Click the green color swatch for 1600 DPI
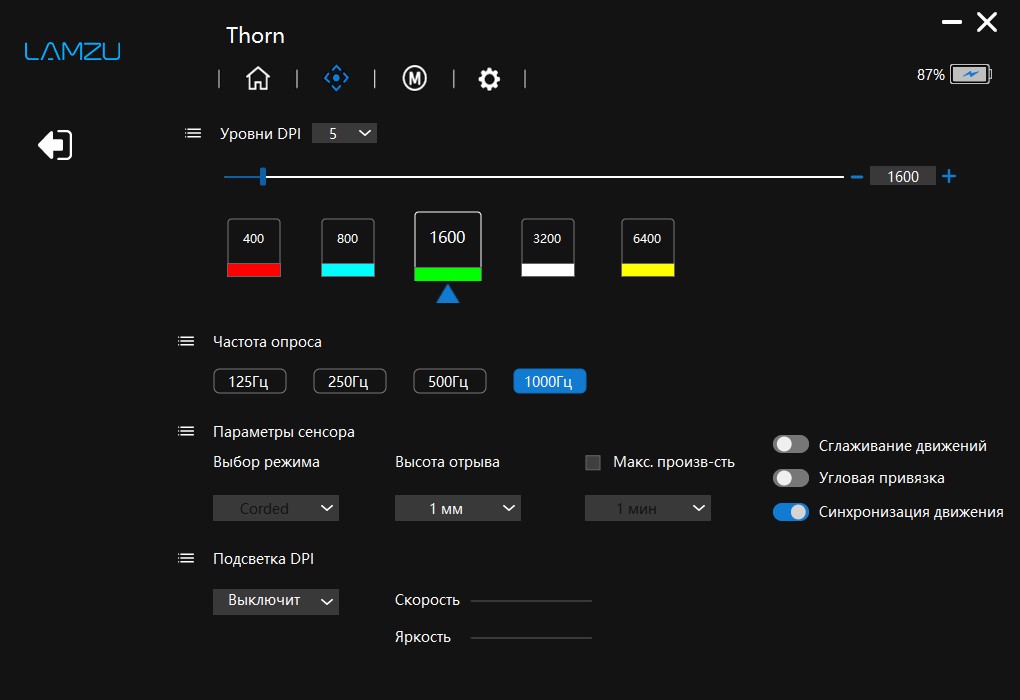 pos(448,274)
